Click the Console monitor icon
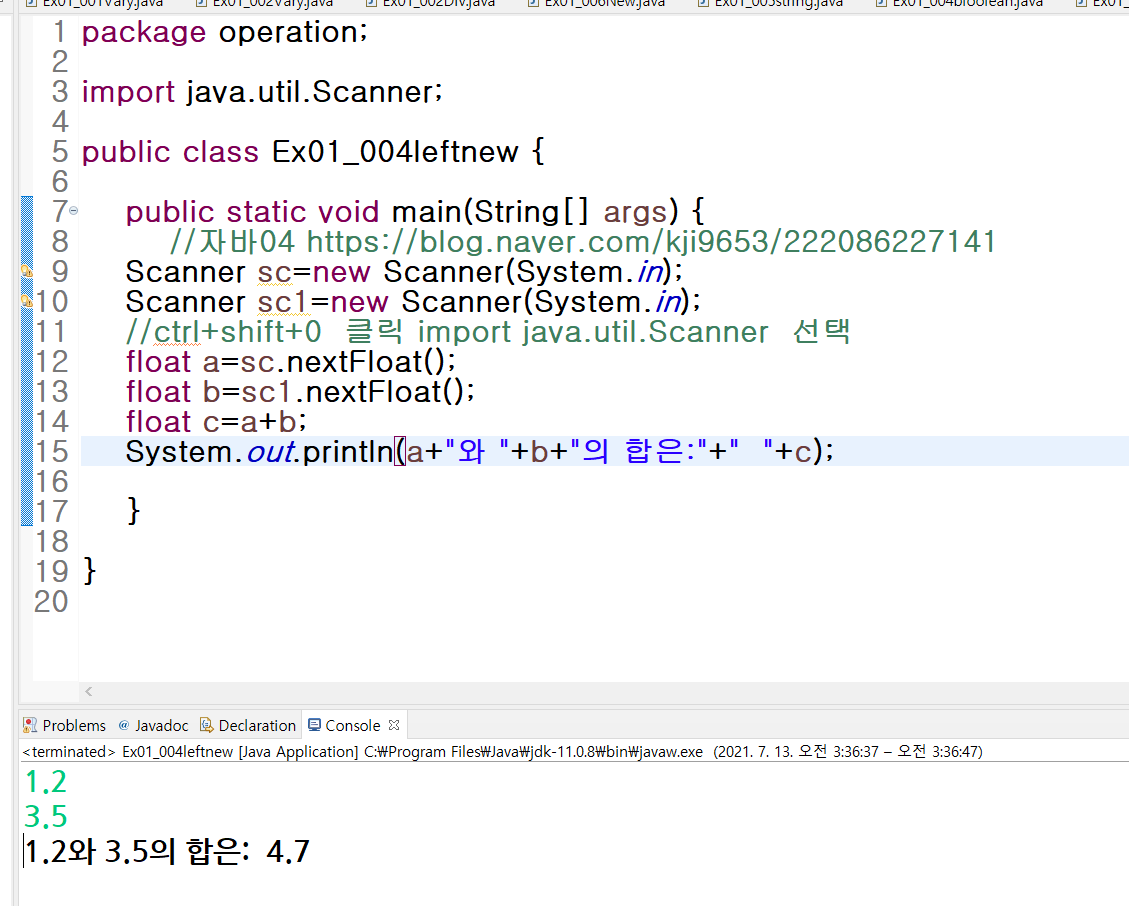The image size is (1129, 906). pos(315,725)
